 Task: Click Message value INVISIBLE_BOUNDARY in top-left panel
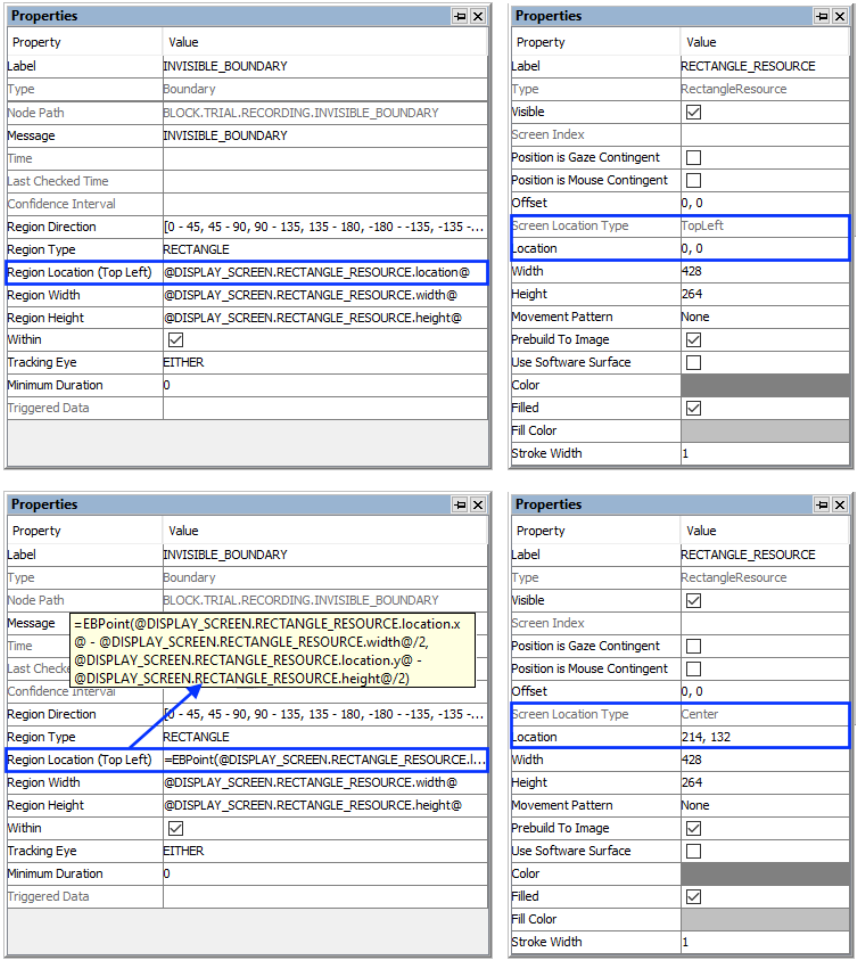(x=325, y=135)
